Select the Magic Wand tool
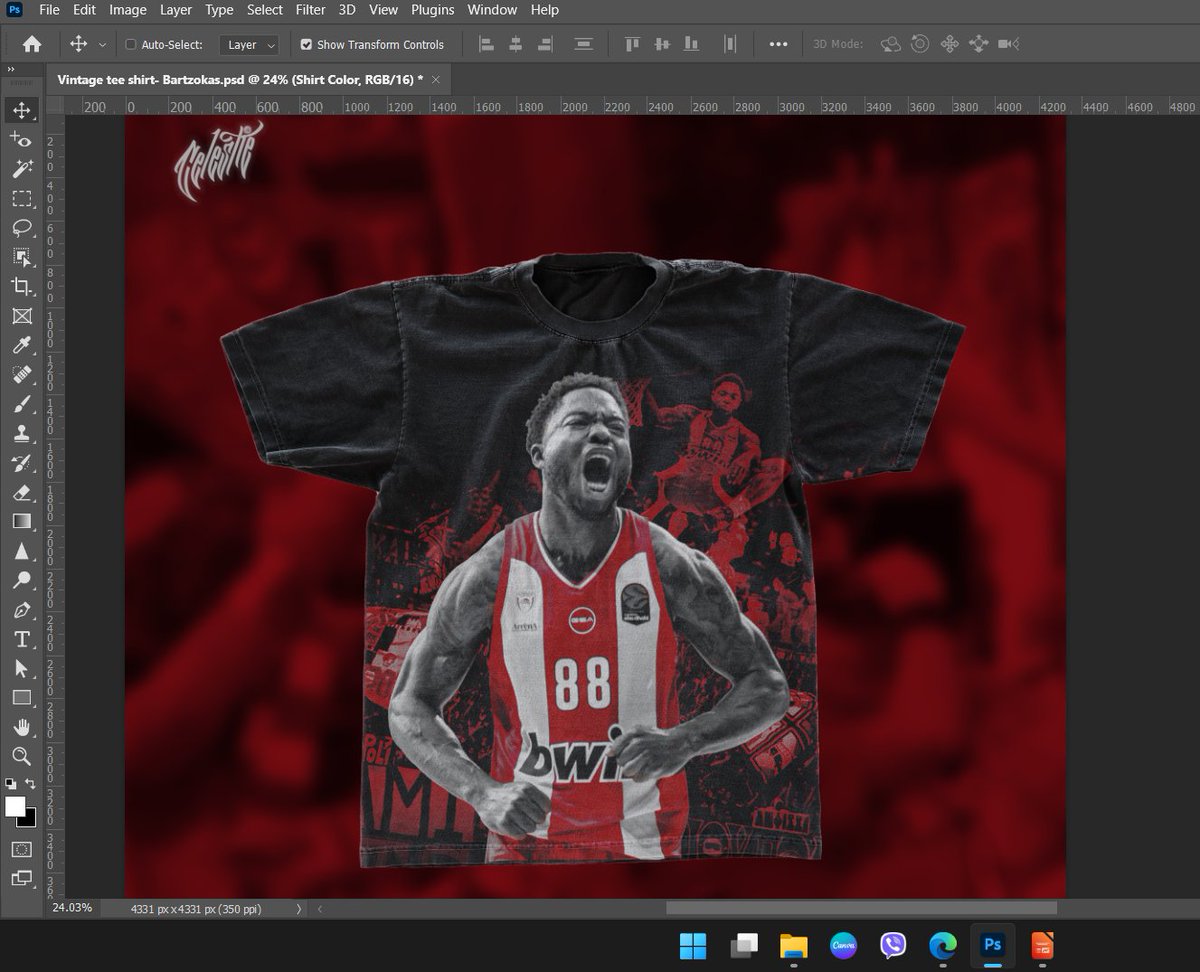The height and width of the screenshot is (972, 1200). pyautogui.click(x=21, y=169)
